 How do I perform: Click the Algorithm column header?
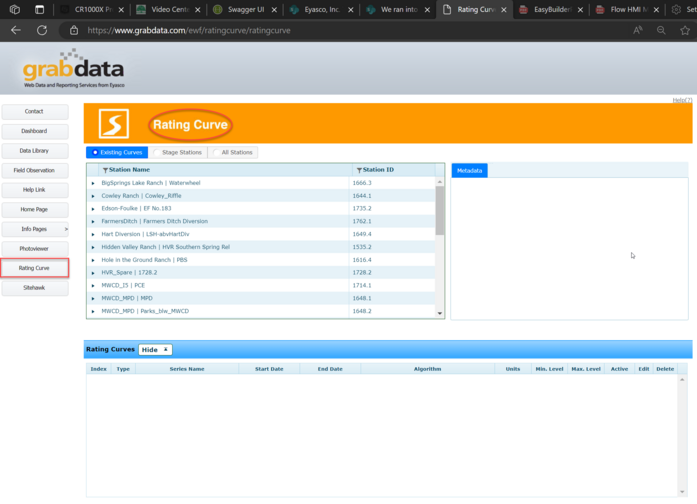point(428,369)
